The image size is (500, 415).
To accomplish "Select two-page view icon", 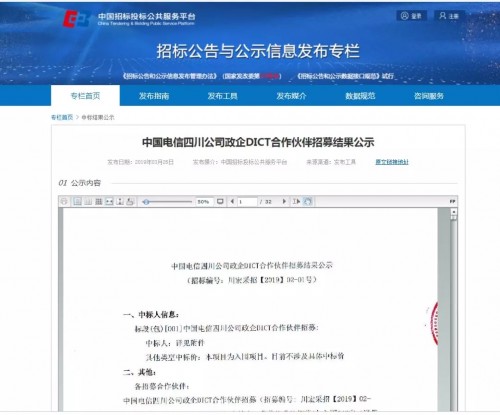I will pos(88,201).
